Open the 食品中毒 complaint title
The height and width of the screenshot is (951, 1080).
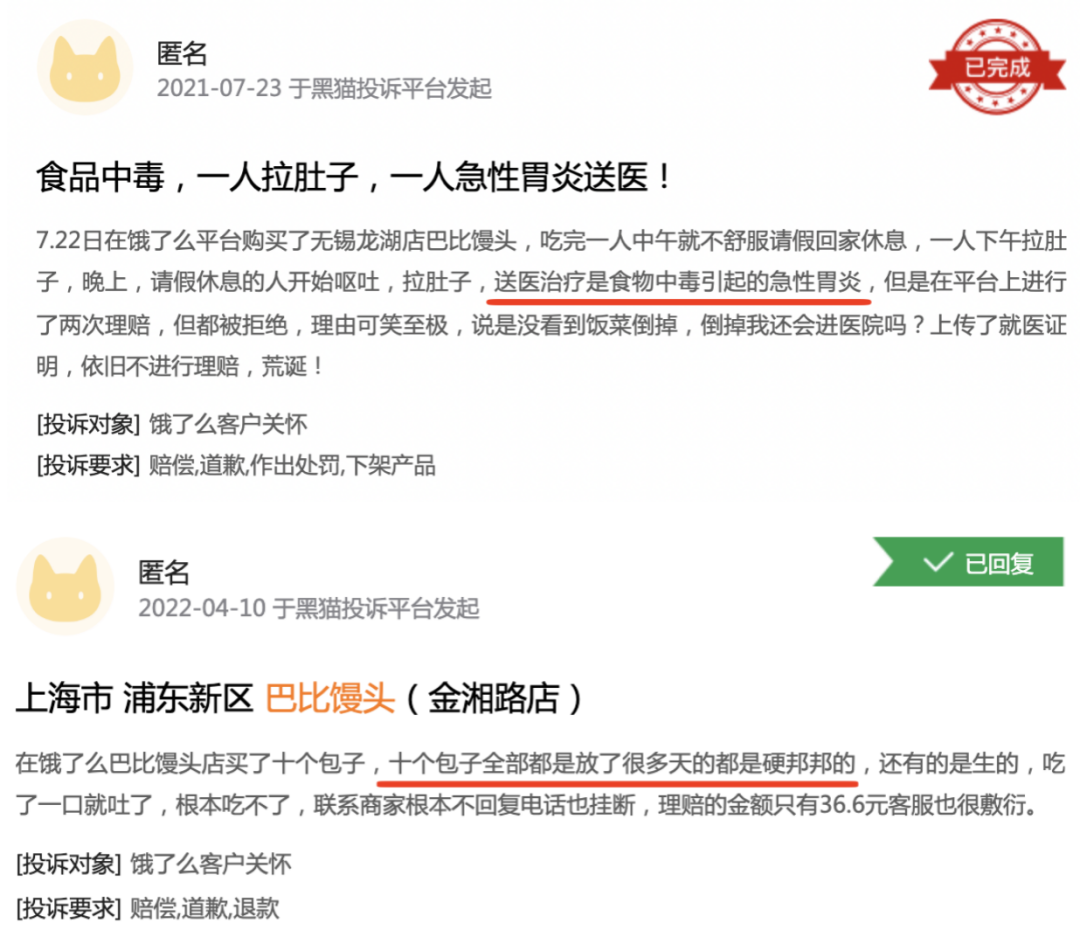coord(355,178)
